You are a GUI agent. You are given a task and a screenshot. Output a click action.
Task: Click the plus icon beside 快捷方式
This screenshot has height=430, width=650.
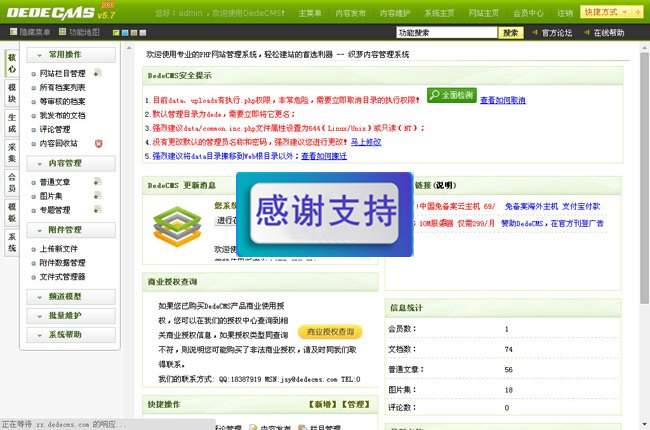[x=638, y=12]
